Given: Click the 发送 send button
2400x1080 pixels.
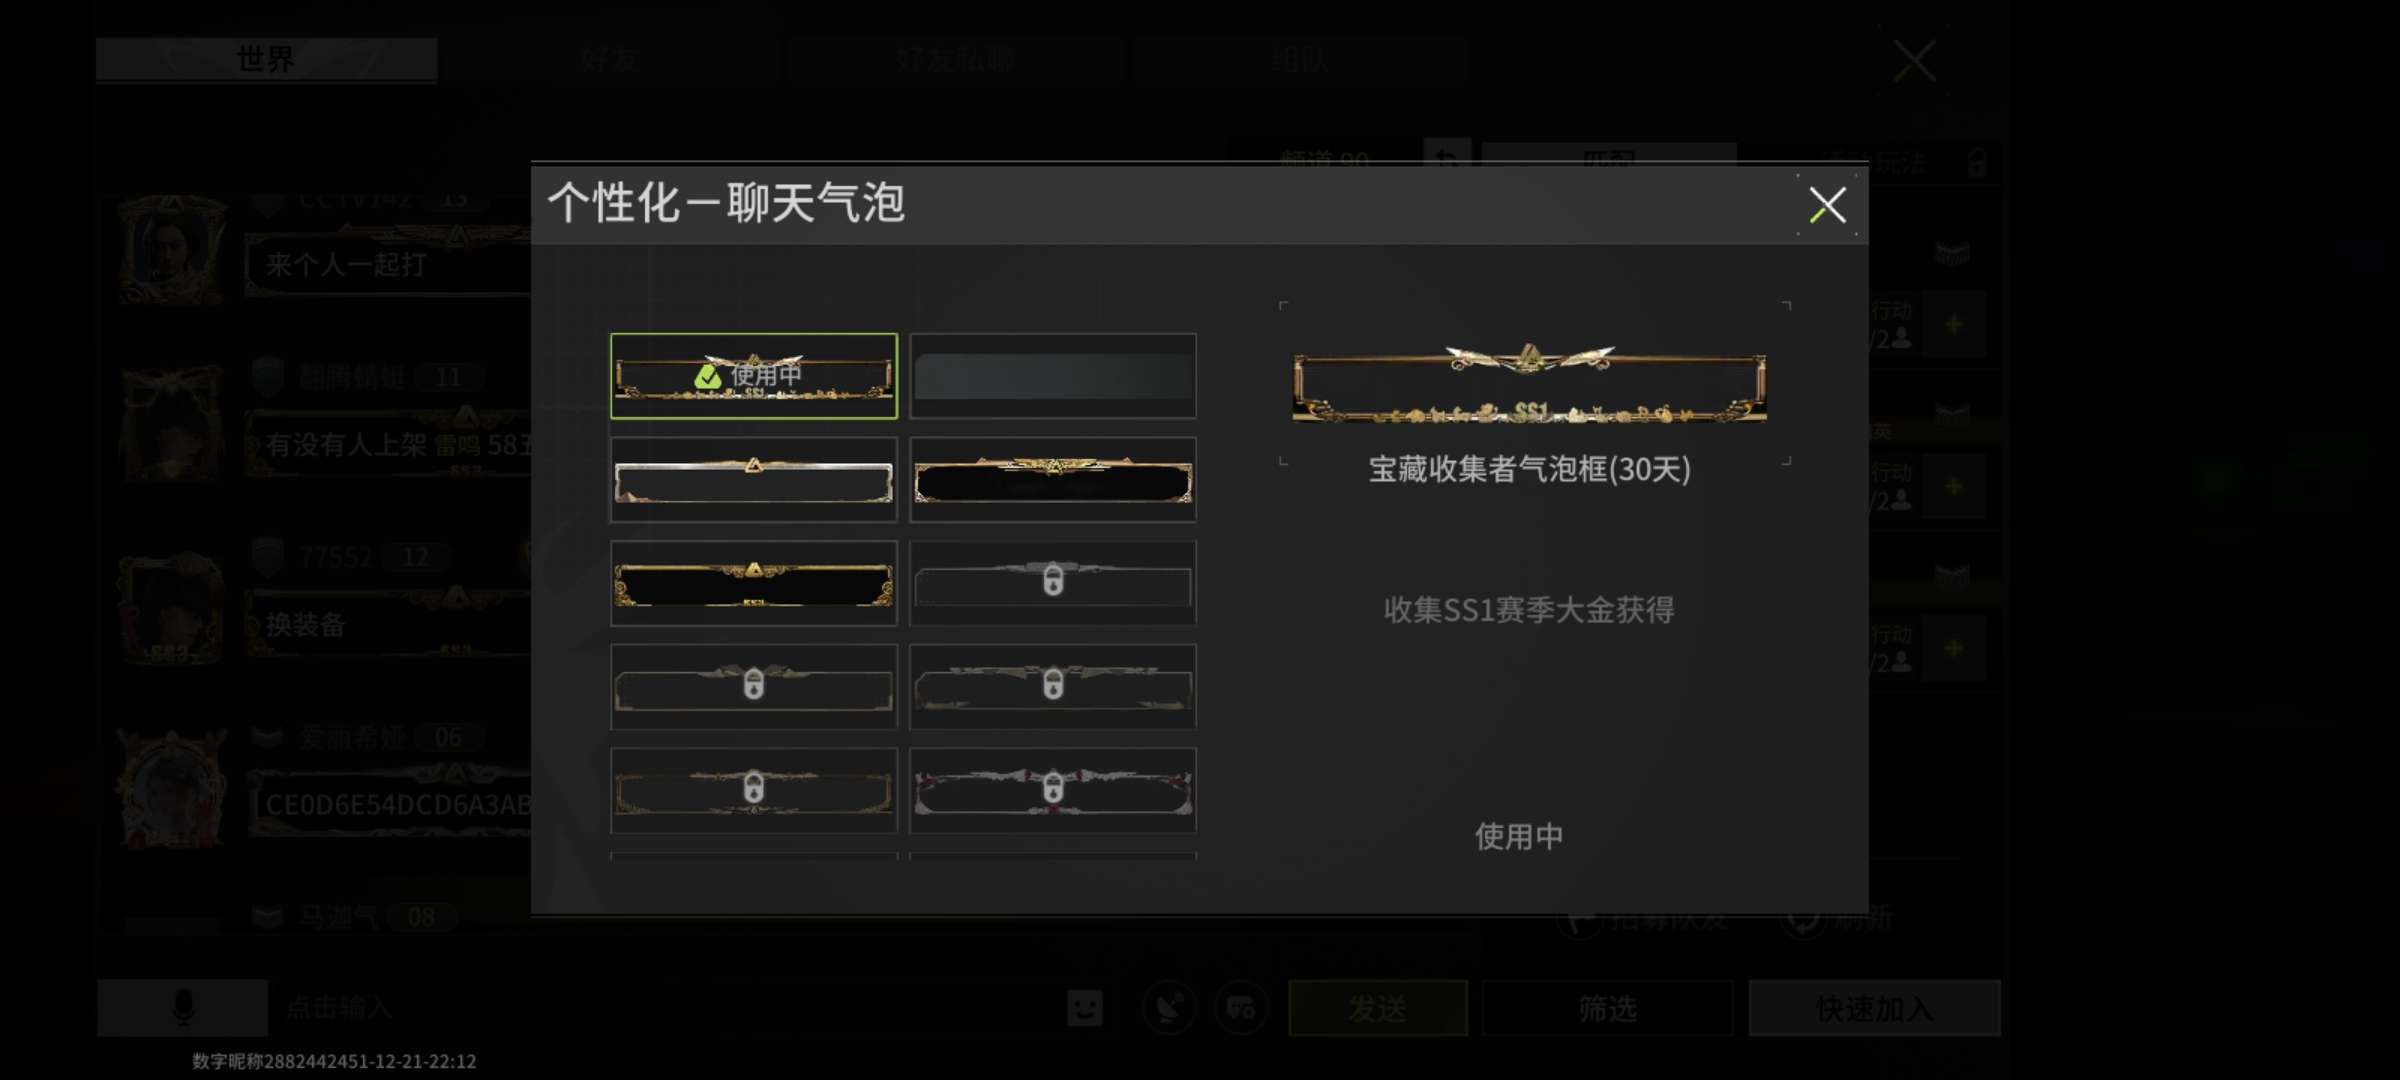Looking at the screenshot, I should pos(1378,1008).
